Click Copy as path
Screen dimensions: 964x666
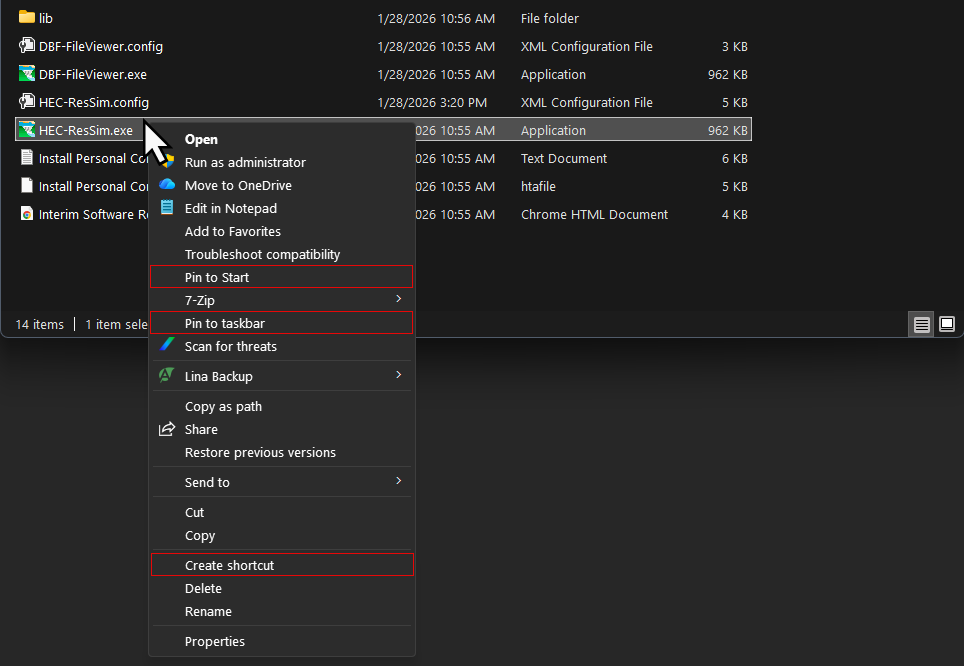click(221, 406)
